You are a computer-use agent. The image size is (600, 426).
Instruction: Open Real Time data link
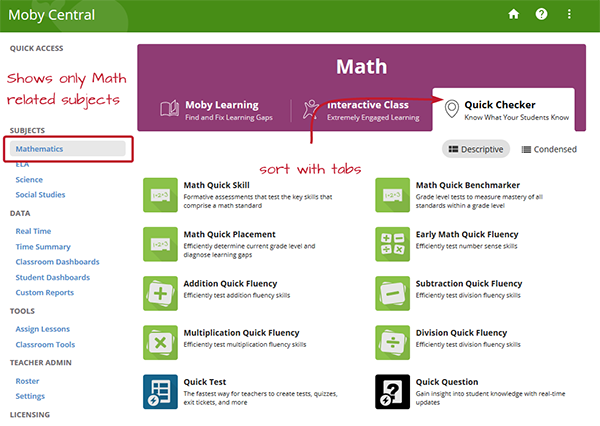click(33, 231)
